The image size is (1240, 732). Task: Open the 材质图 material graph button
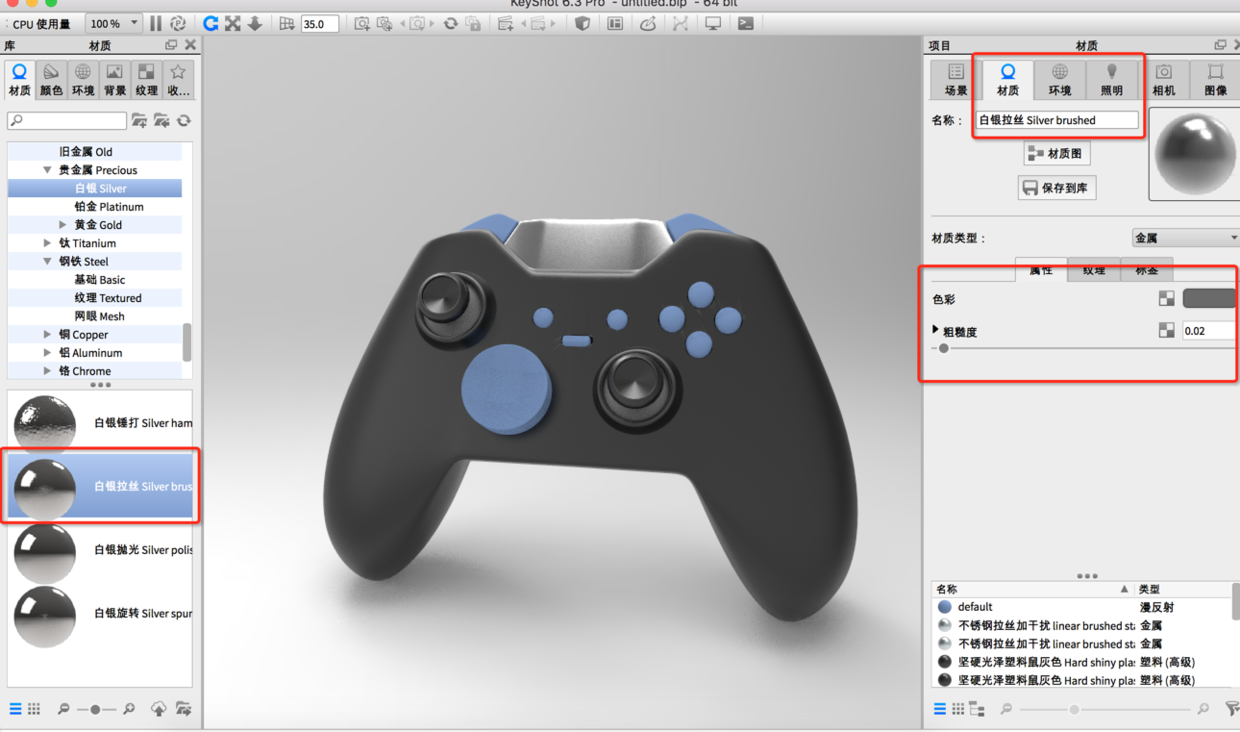click(1056, 153)
